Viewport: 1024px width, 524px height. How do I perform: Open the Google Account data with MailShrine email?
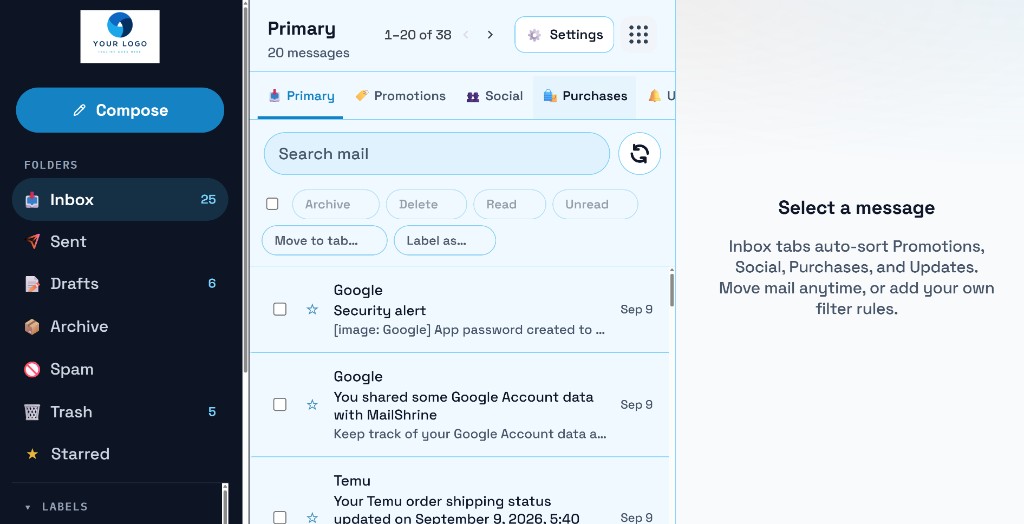pos(460,405)
